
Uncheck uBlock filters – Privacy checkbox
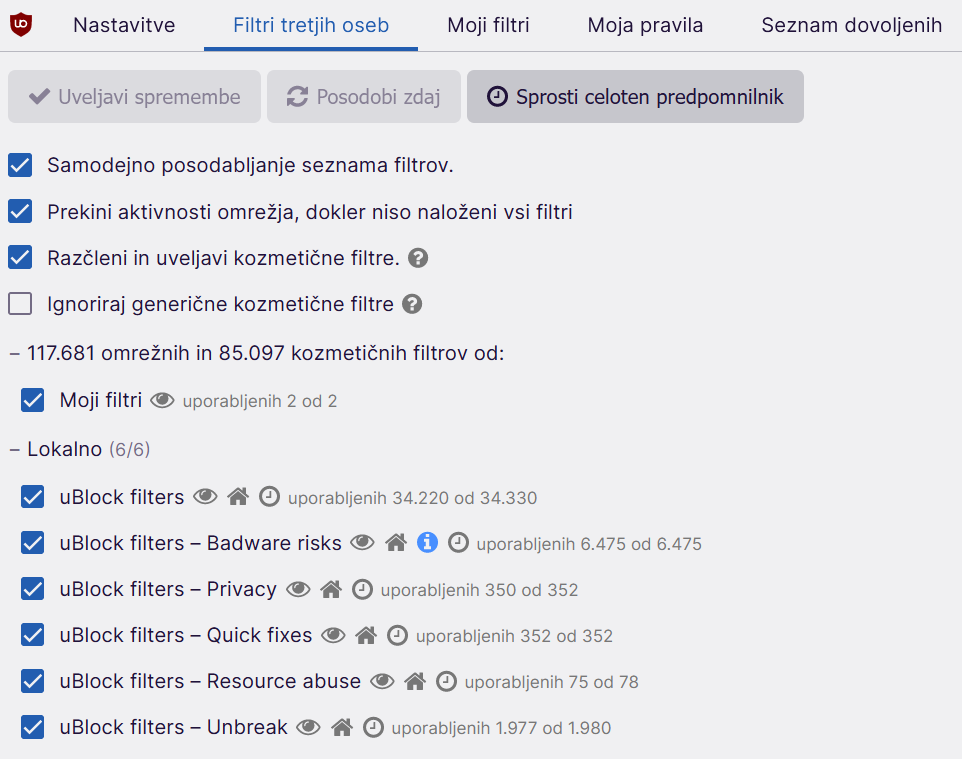pos(33,589)
